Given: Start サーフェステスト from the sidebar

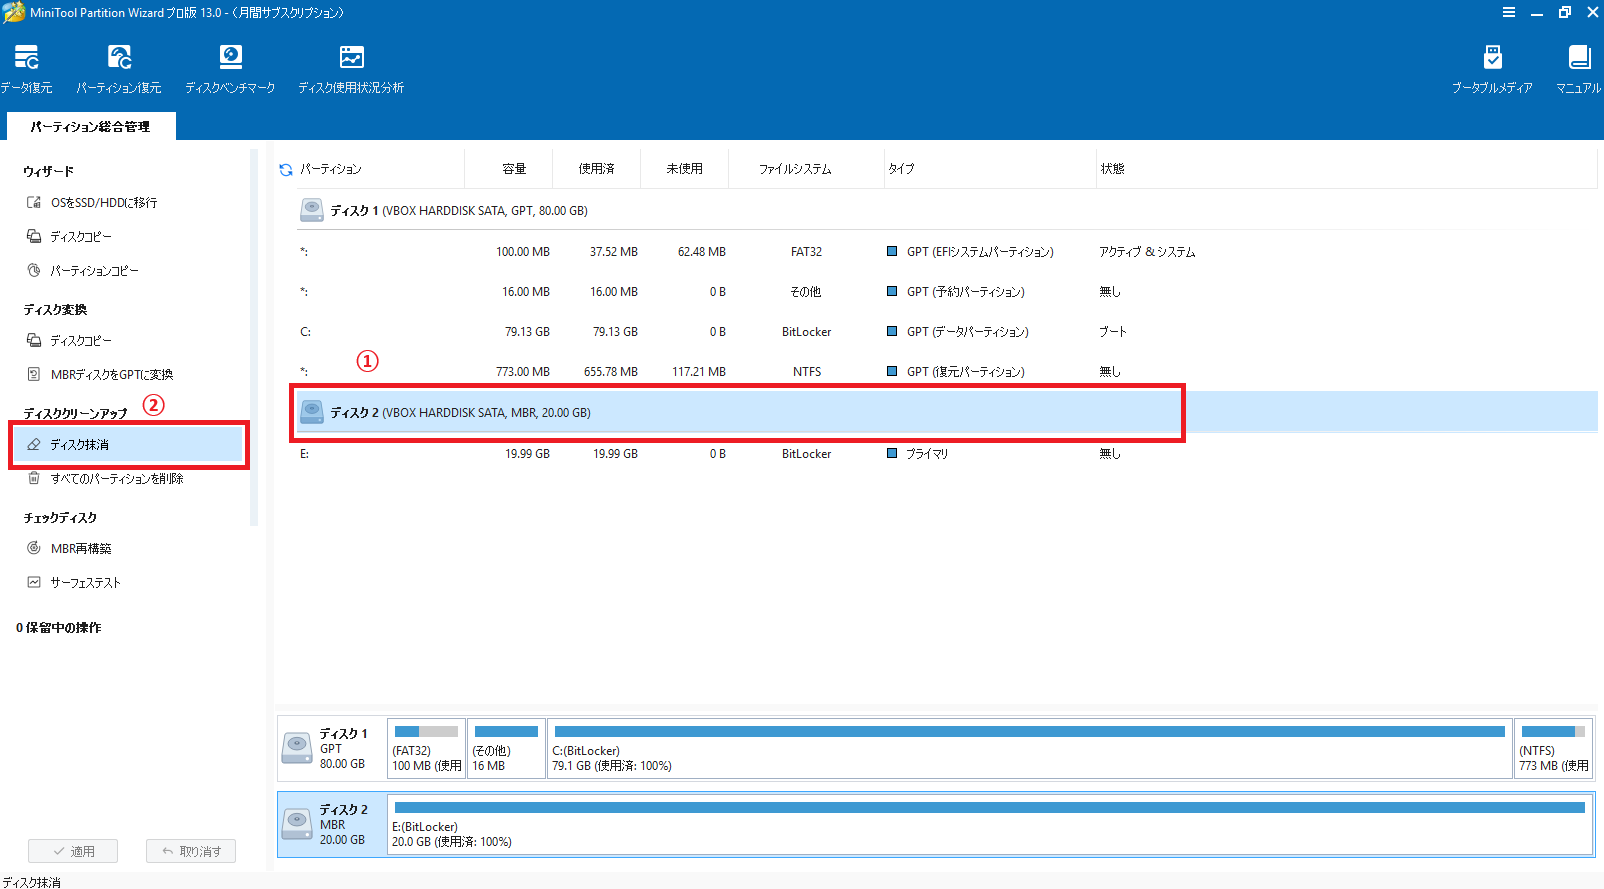Looking at the screenshot, I should [85, 583].
